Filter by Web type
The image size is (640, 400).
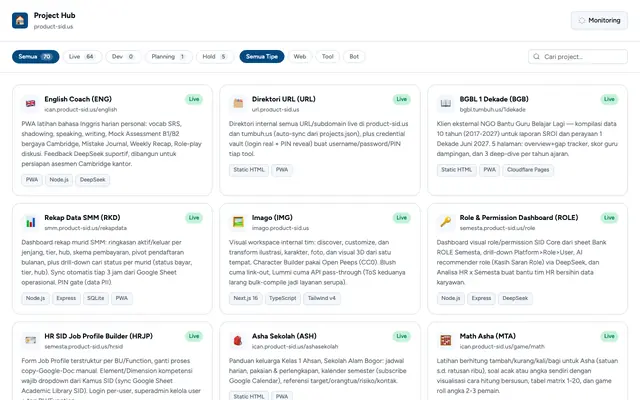(x=300, y=57)
